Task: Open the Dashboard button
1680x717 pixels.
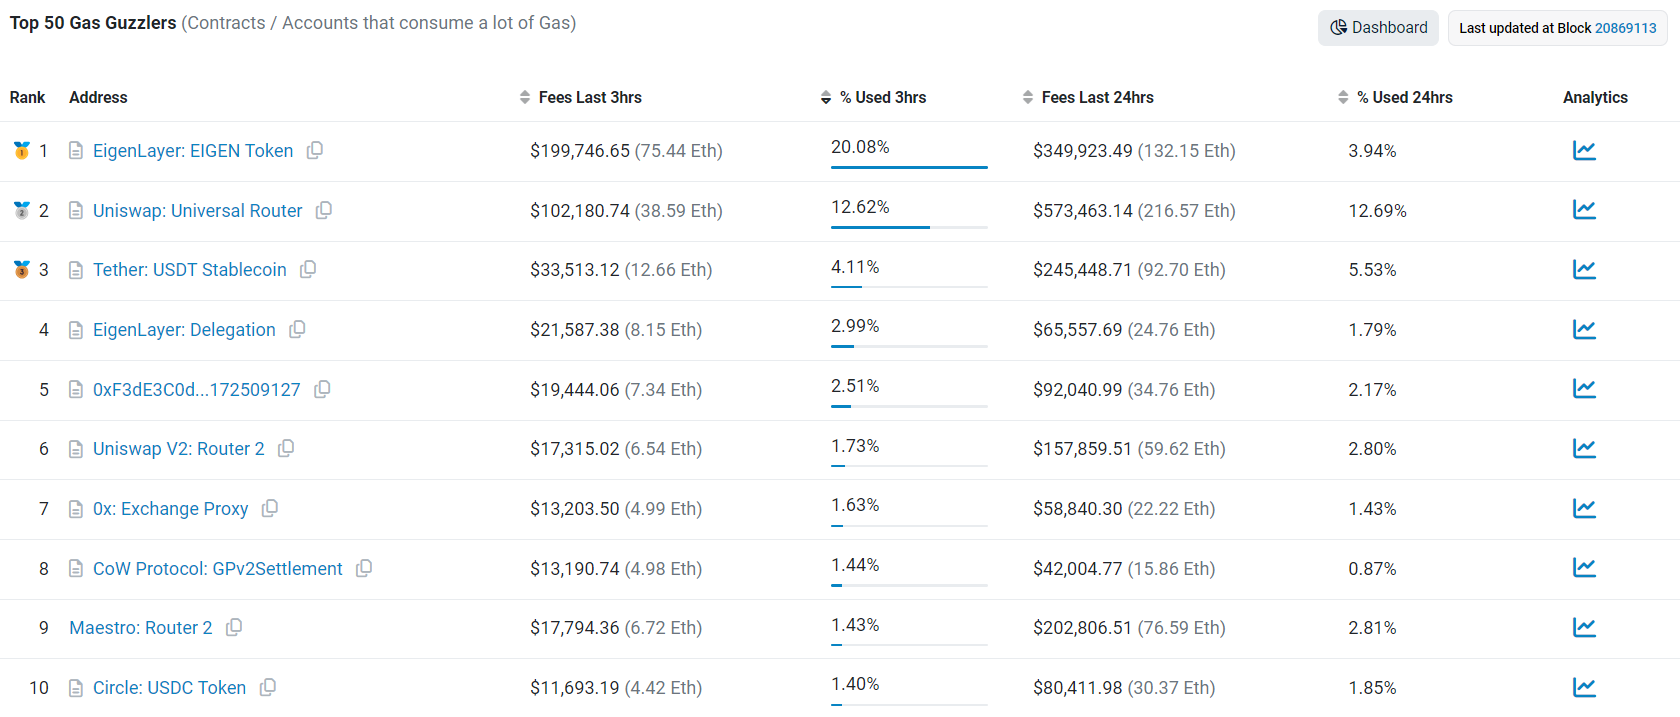Action: 1379,28
